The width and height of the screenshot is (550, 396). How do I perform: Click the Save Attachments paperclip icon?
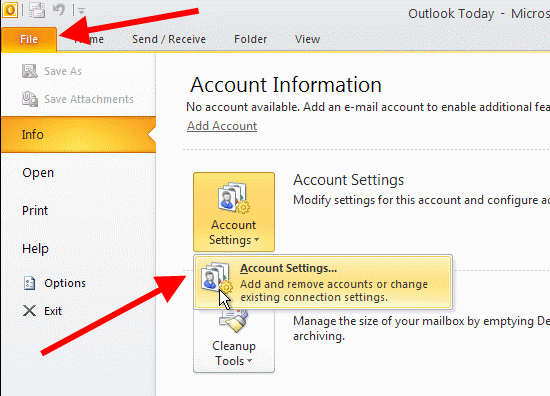tap(30, 99)
